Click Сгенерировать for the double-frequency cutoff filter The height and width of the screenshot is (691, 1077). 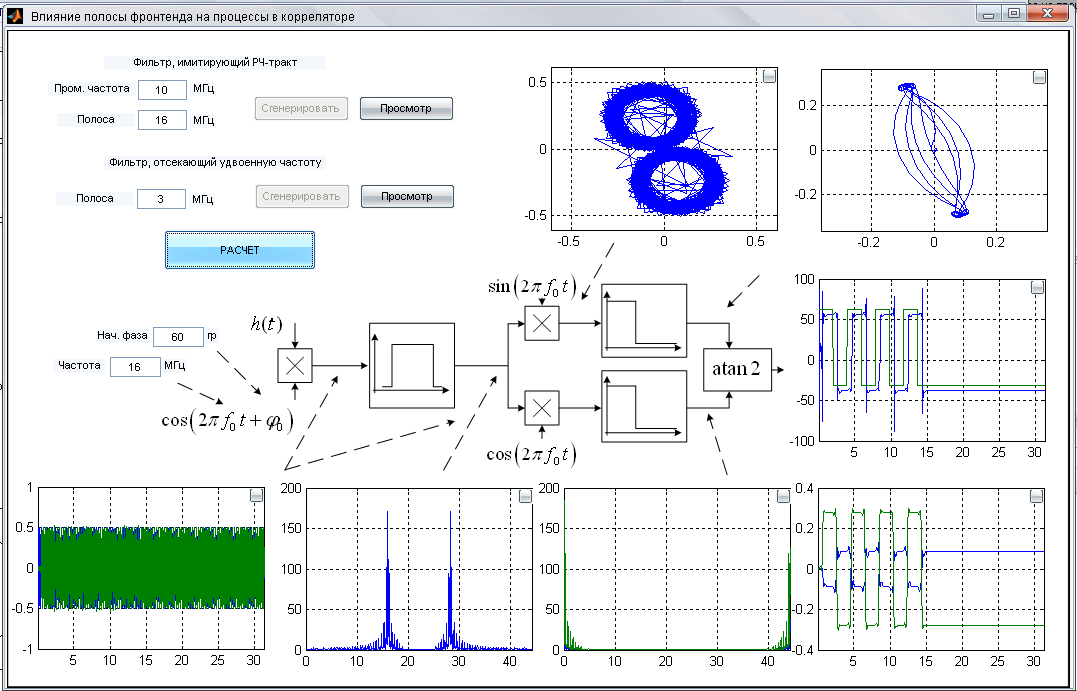[302, 197]
